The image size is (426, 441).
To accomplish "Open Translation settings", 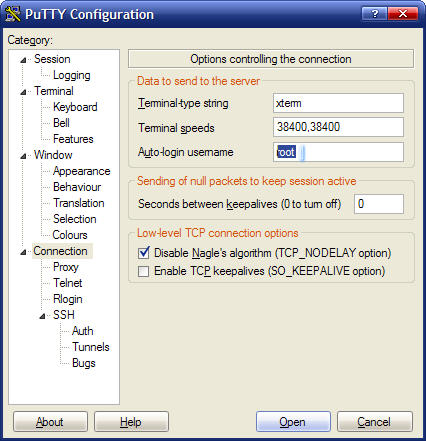I will point(79,203).
